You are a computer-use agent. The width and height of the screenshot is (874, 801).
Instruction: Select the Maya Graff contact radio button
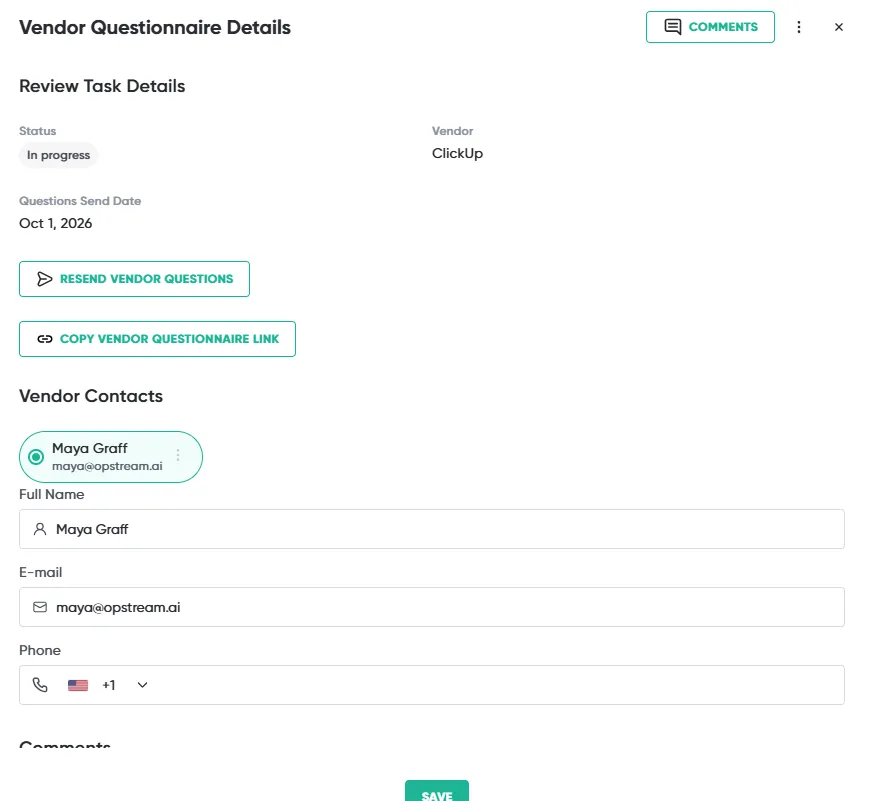[36, 457]
